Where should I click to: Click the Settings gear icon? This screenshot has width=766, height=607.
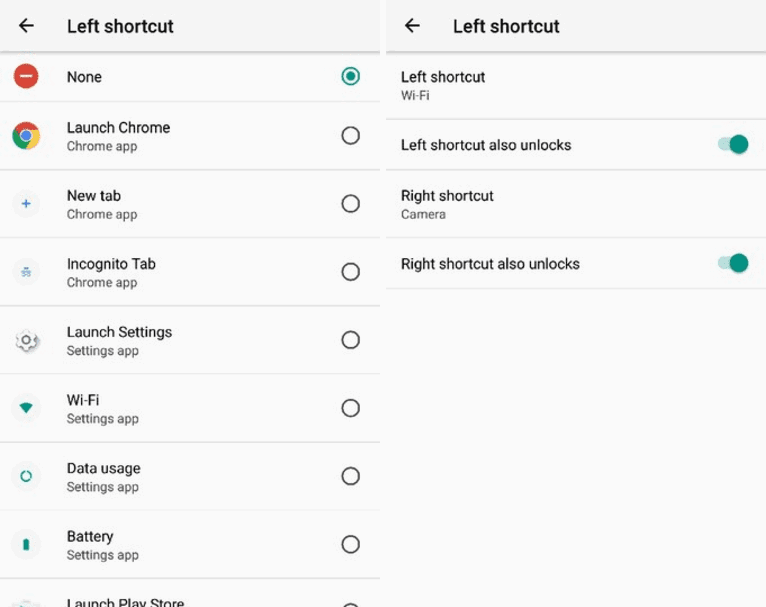[x=26, y=341]
